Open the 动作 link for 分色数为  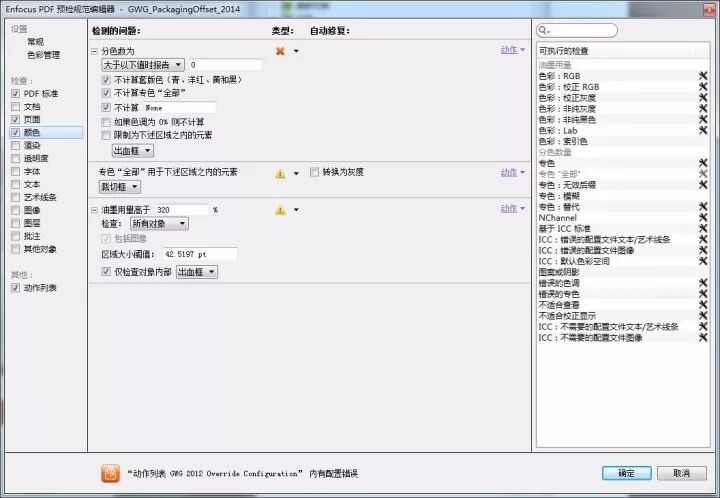coord(513,50)
